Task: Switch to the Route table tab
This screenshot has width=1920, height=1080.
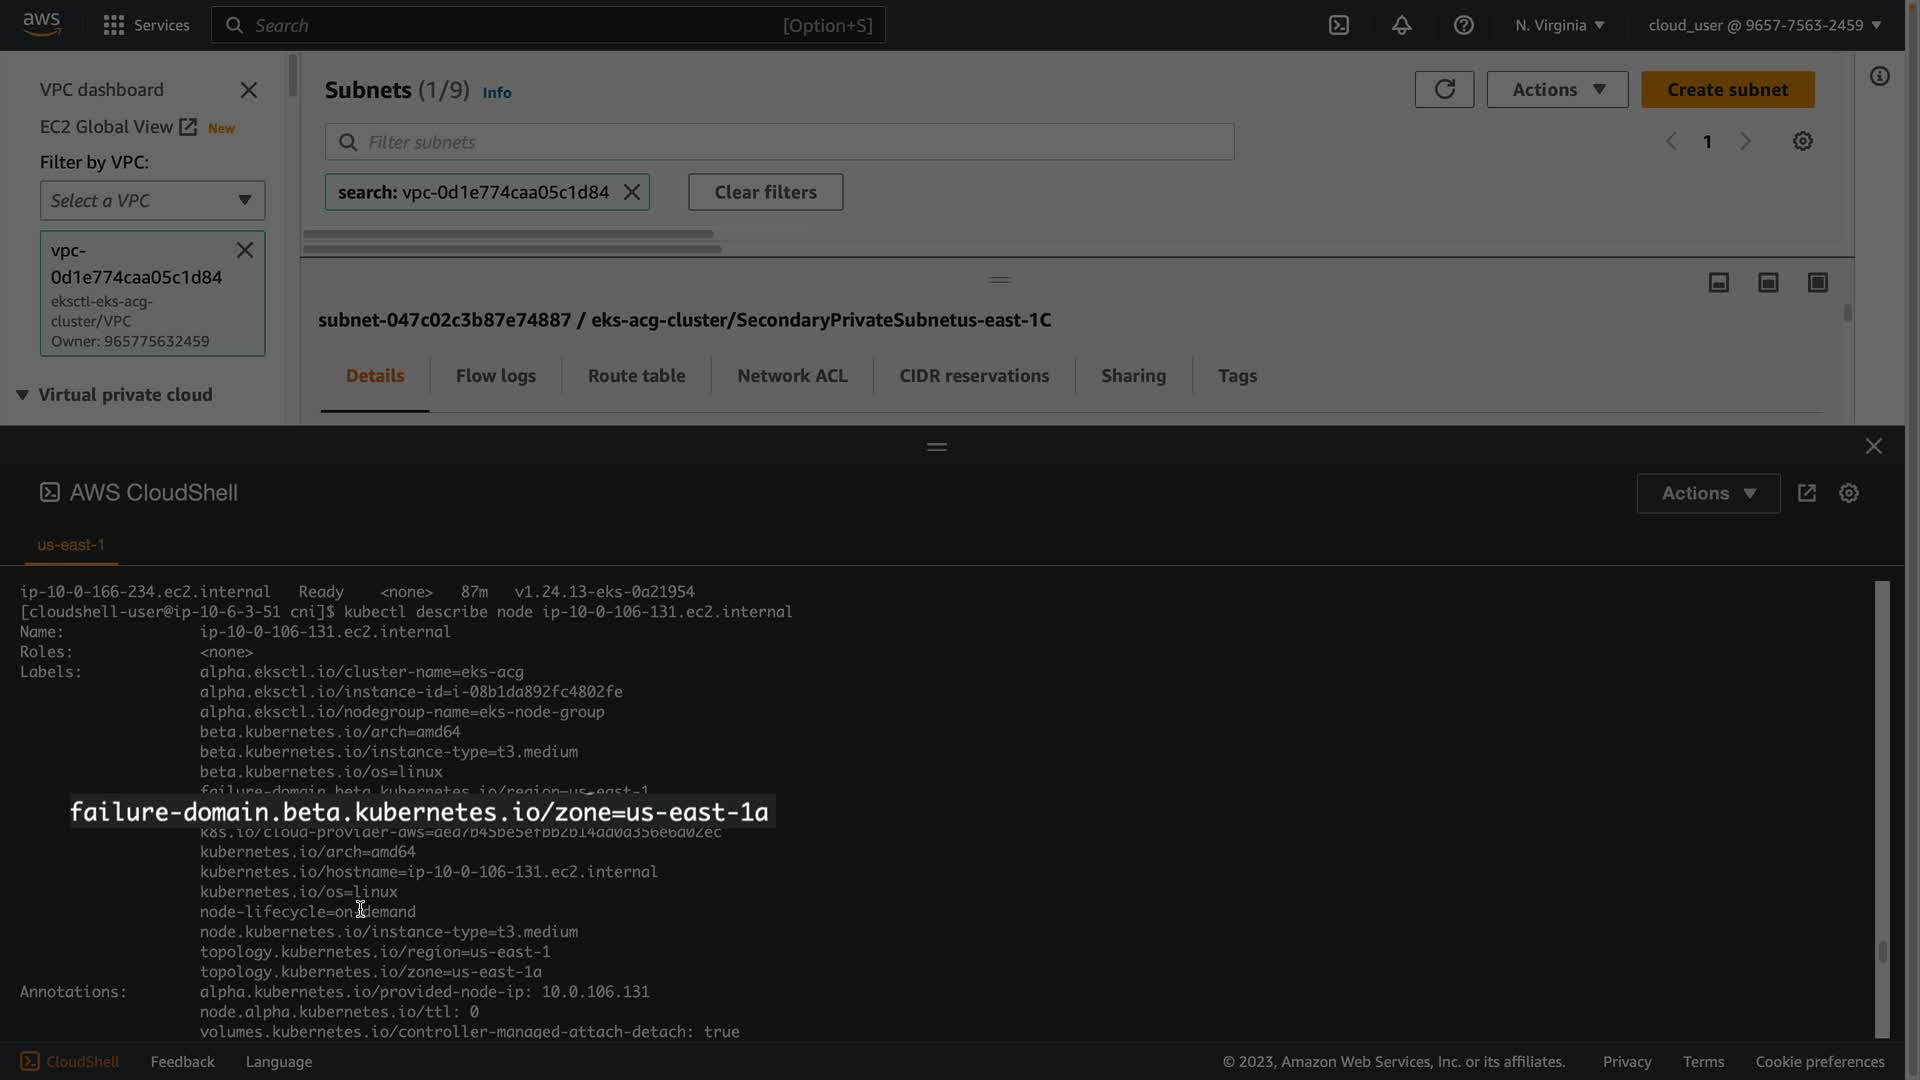Action: coord(636,376)
